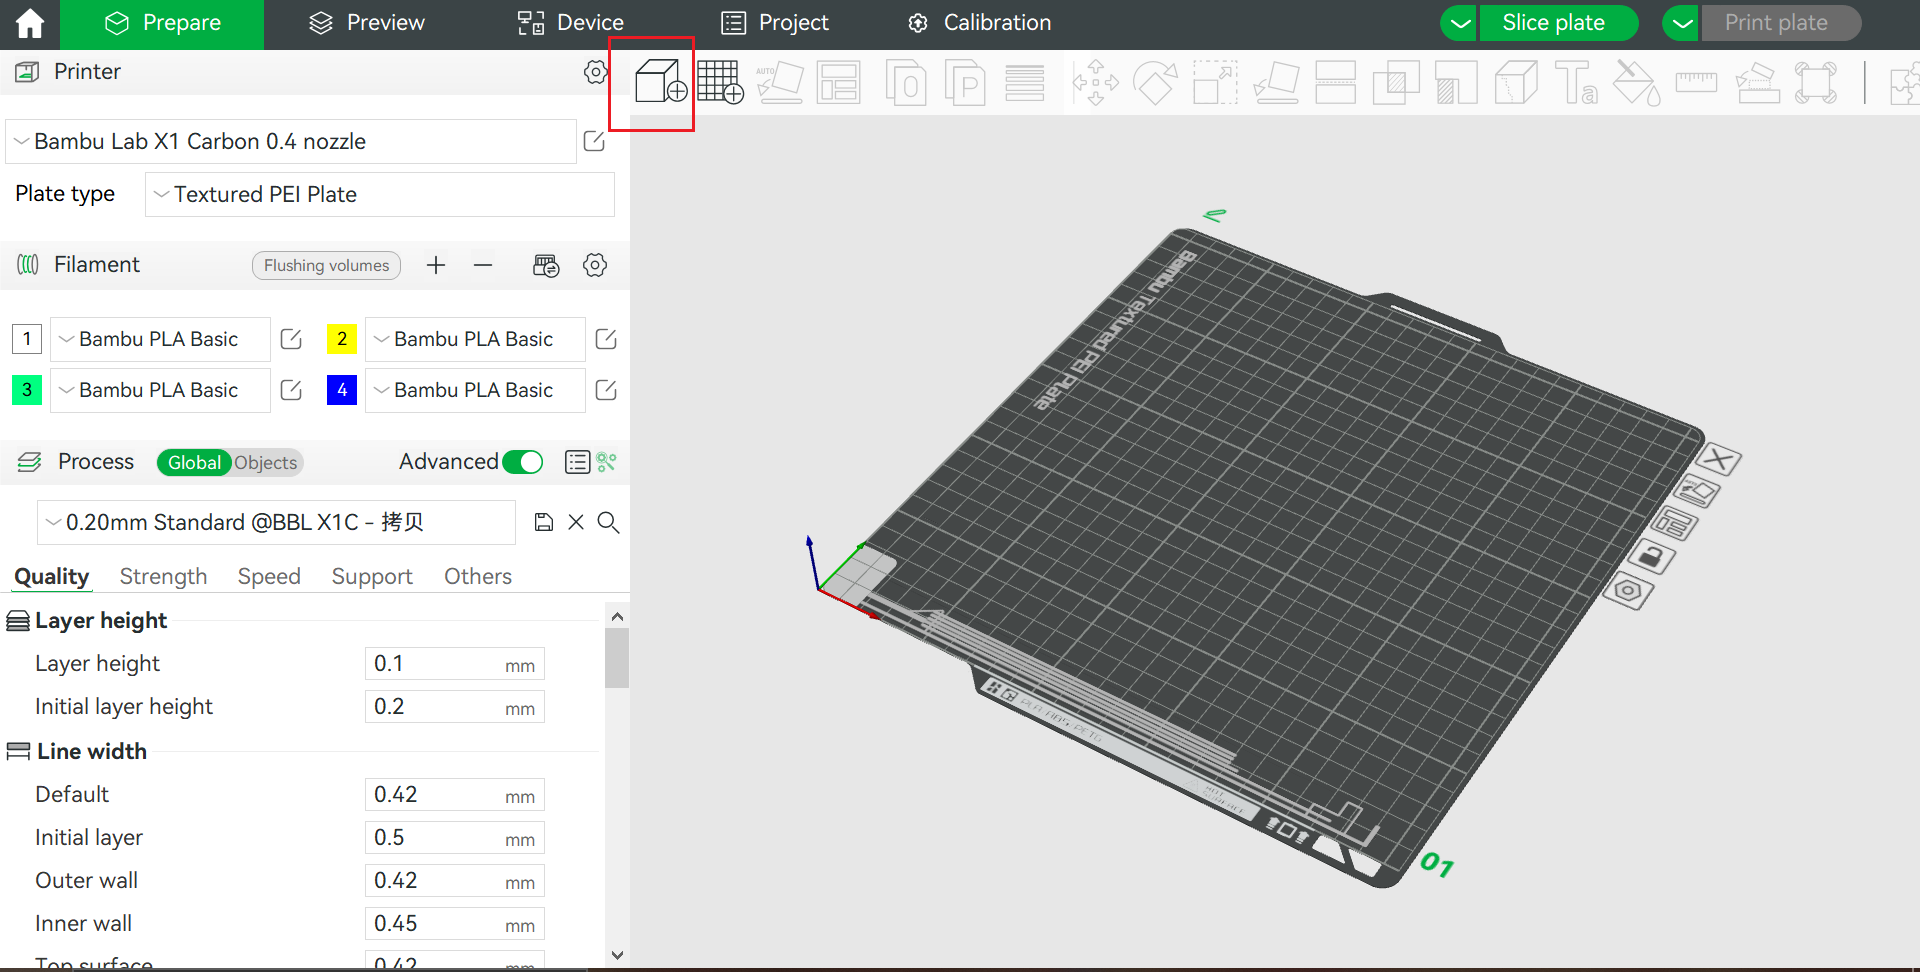Open plate settings hexagon icon
Screen dimensions: 1920x972
1628,591
